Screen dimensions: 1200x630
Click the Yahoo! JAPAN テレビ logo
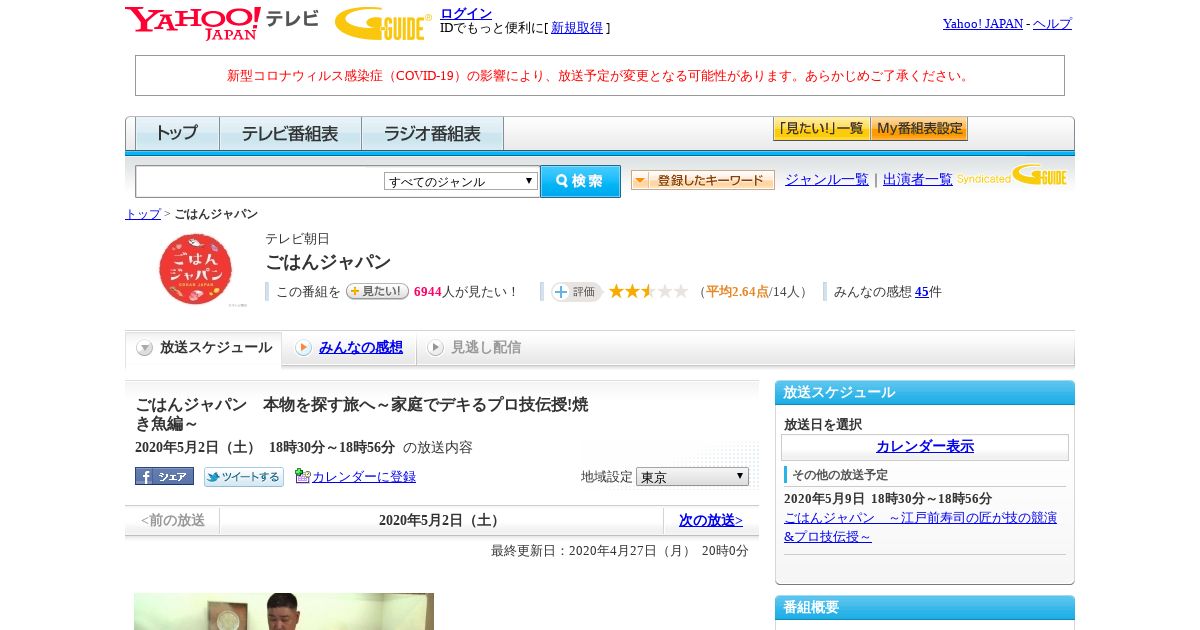coord(222,23)
